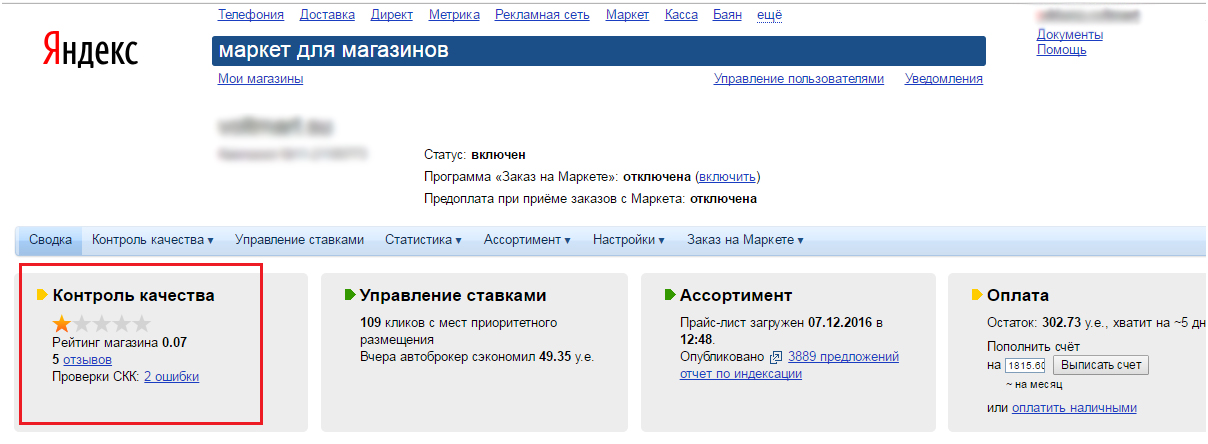The height and width of the screenshot is (444, 1208).
Task: Open the Телефония link
Action: tap(251, 15)
